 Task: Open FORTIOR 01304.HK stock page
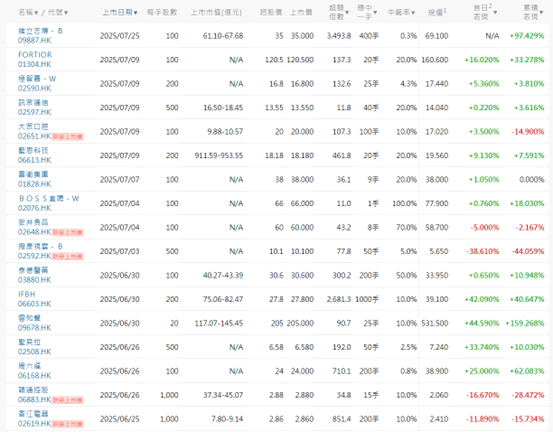pos(35,59)
